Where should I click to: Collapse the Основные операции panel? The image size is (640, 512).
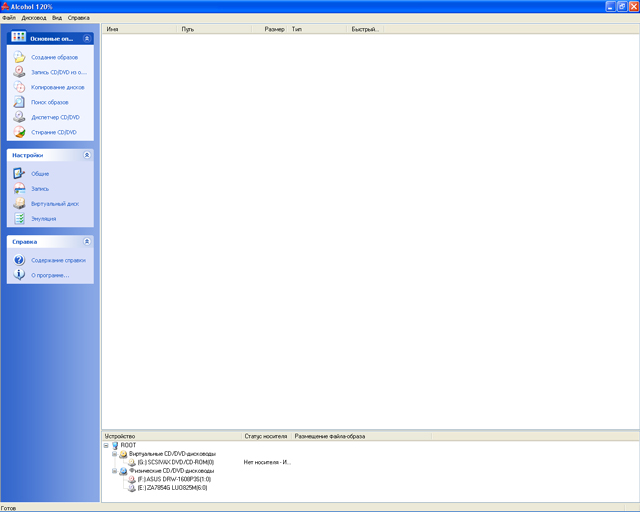tap(87, 38)
